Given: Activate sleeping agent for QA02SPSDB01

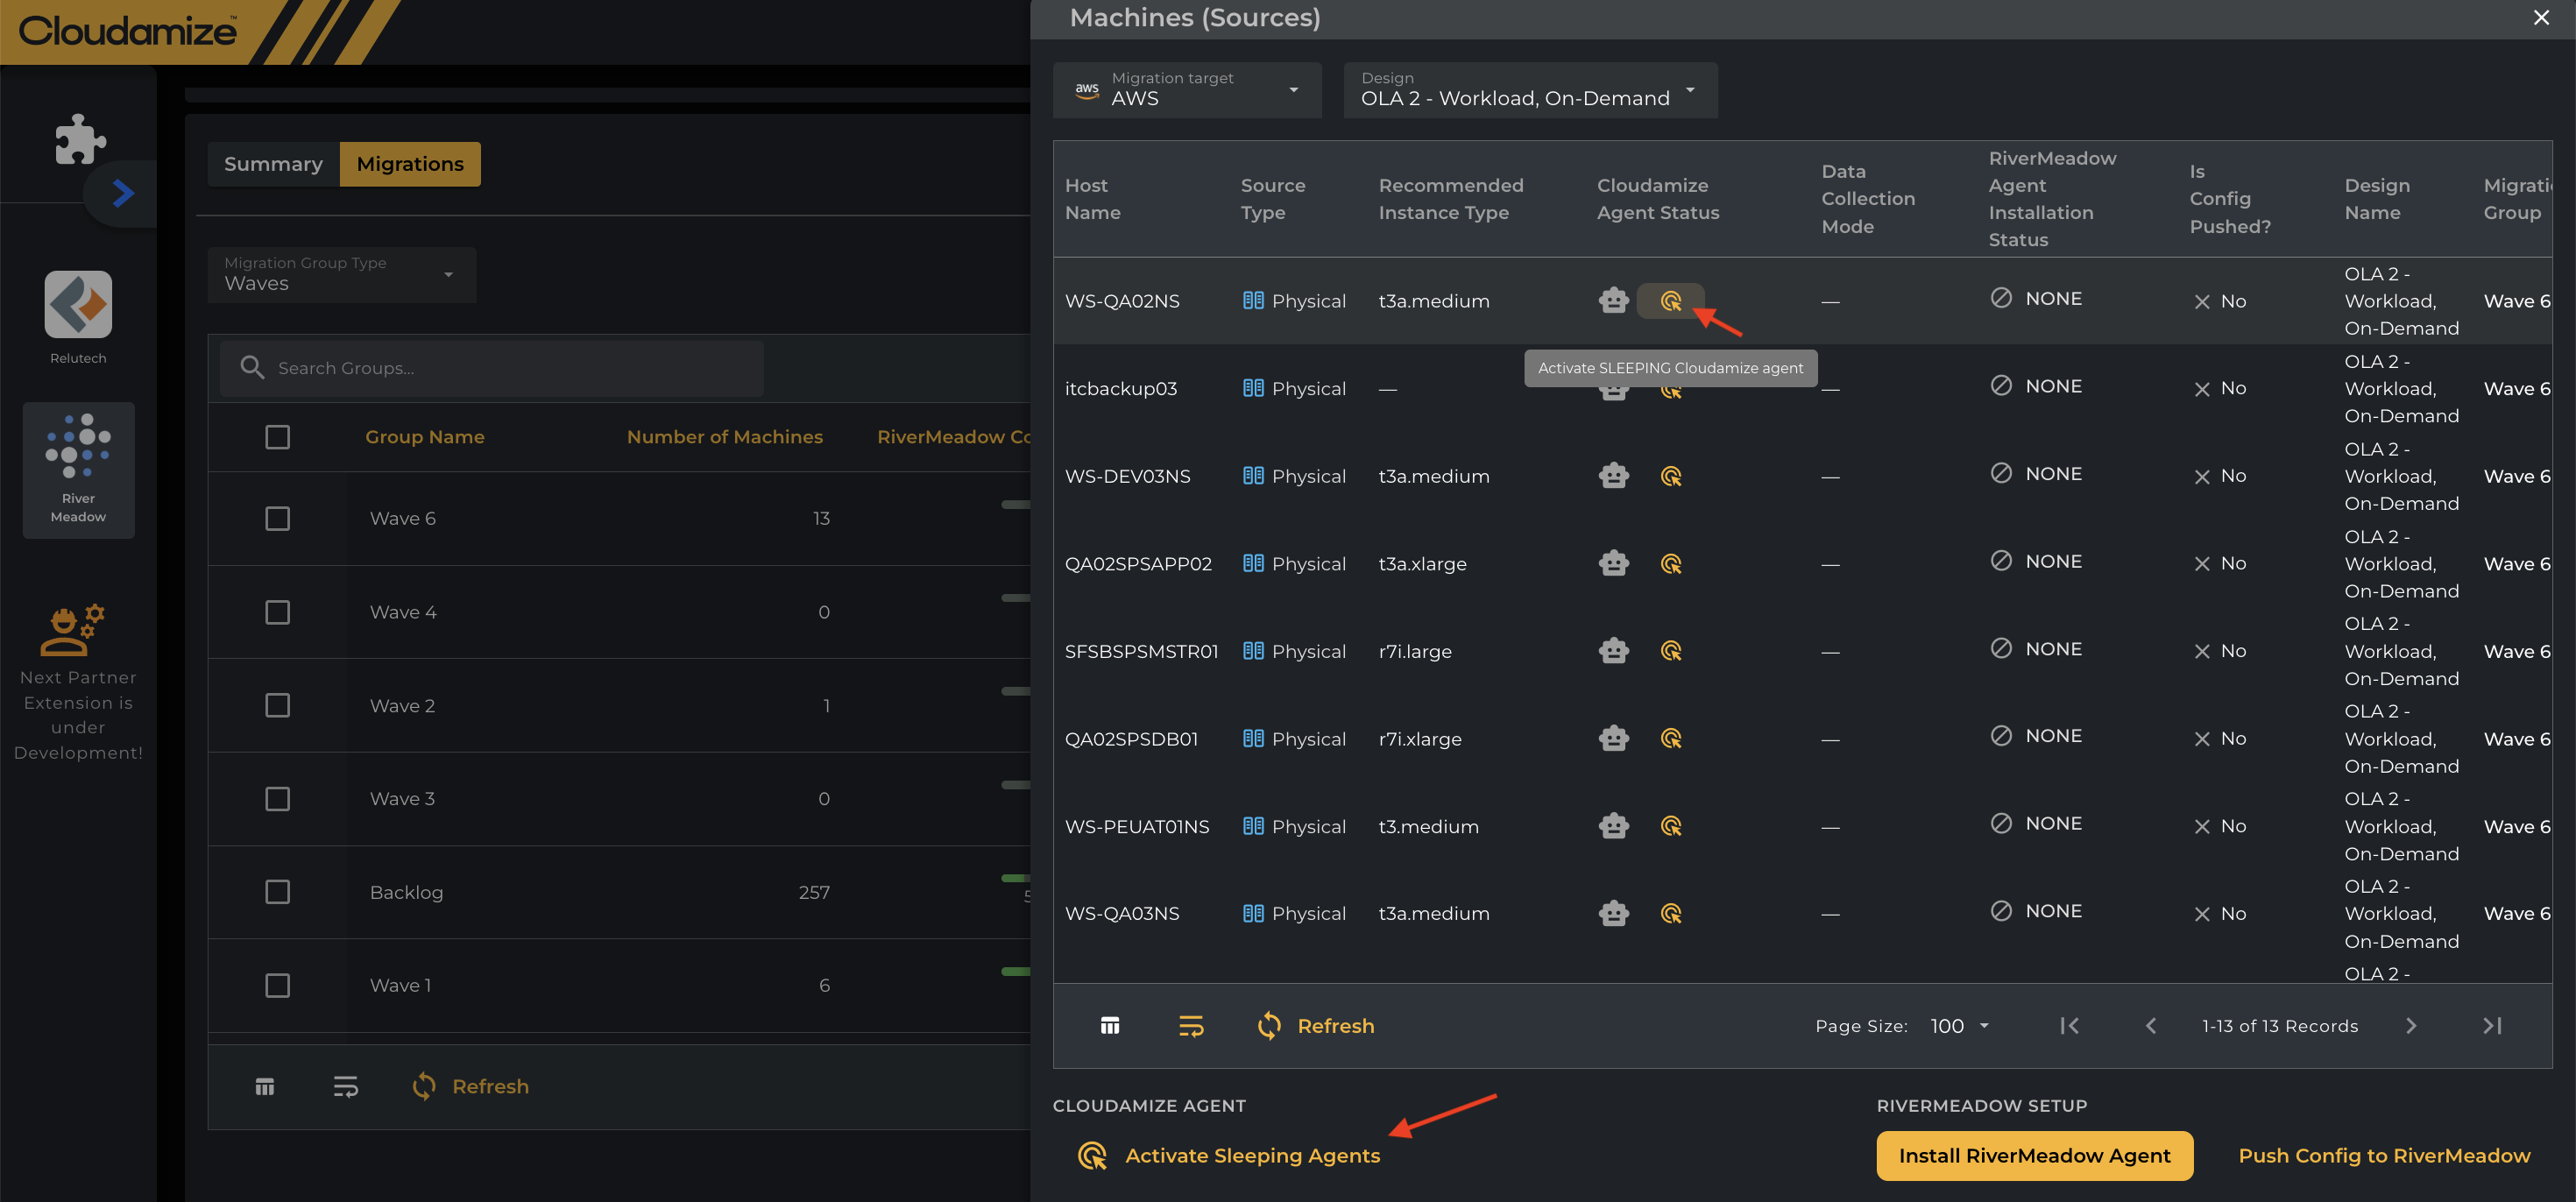Looking at the screenshot, I should pyautogui.click(x=1670, y=739).
